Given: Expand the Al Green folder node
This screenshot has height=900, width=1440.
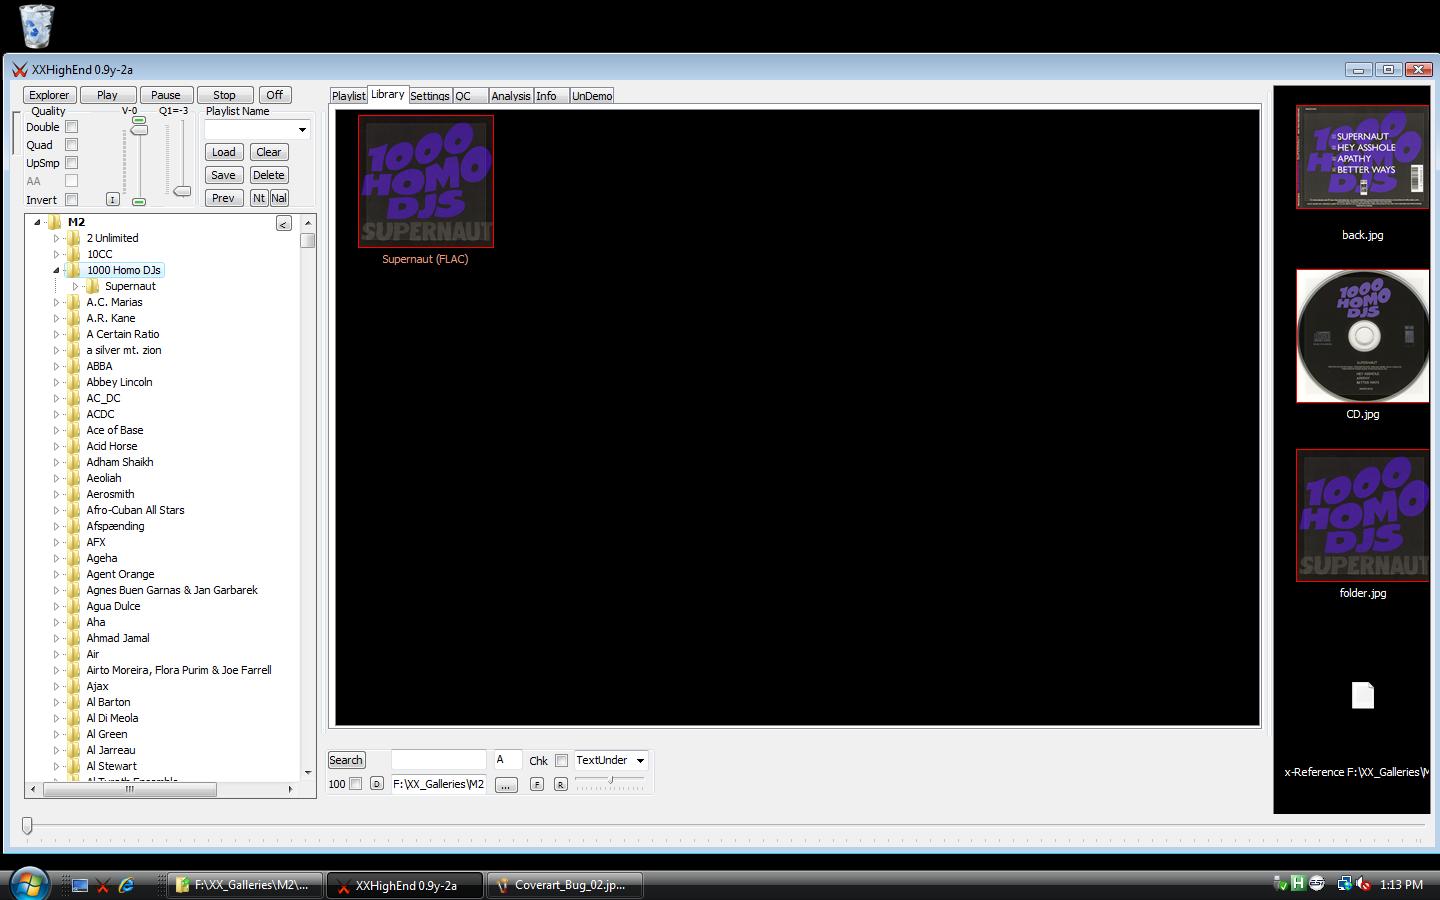Looking at the screenshot, I should (x=56, y=734).
